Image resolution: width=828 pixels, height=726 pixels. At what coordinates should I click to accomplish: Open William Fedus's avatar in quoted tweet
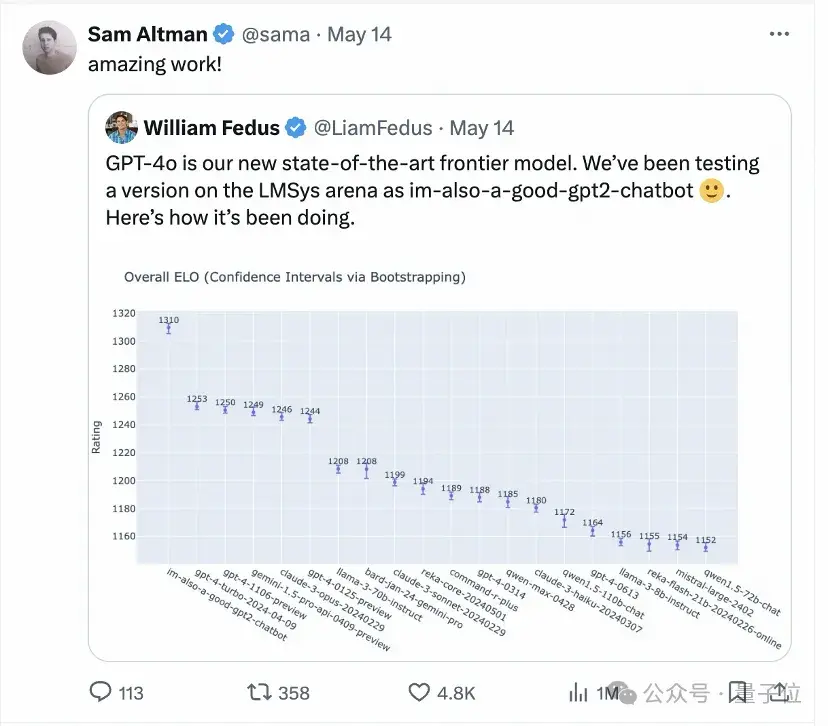pyautogui.click(x=122, y=127)
